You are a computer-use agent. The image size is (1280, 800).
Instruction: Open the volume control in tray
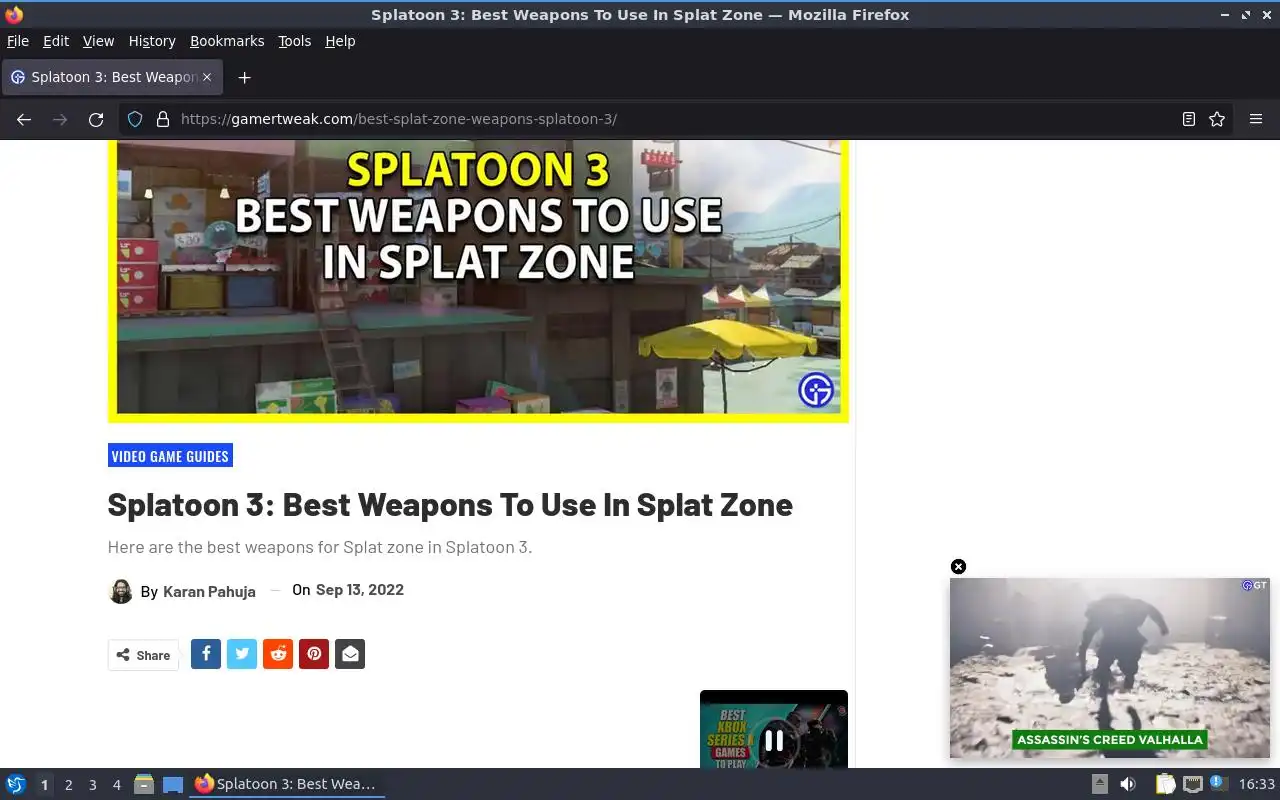1128,784
